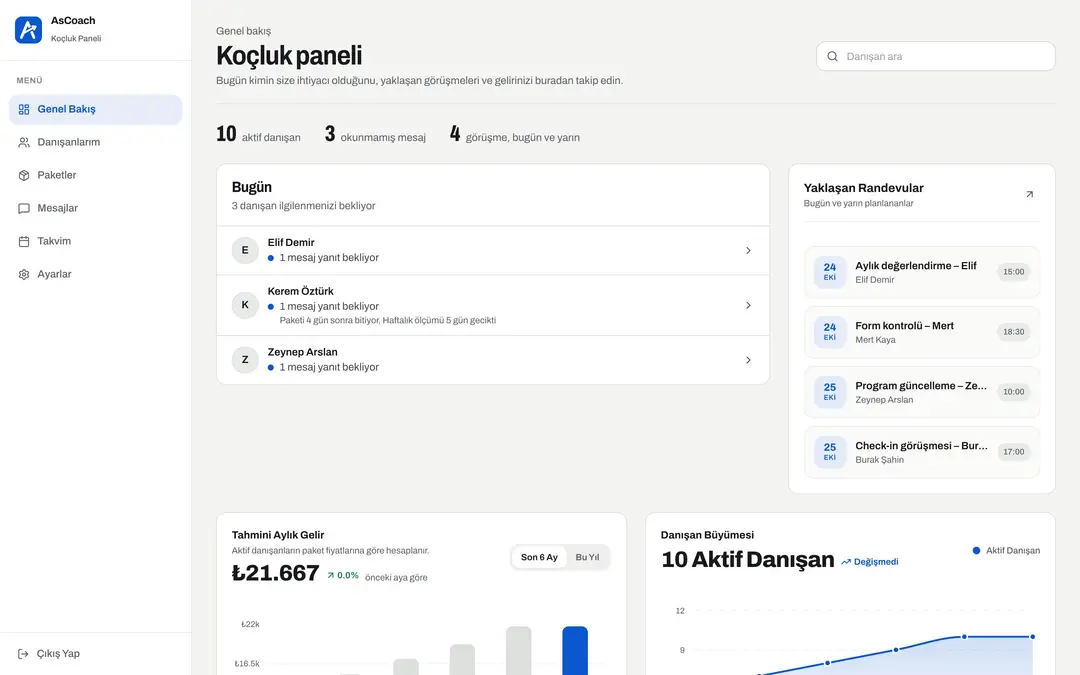
Task: Click the 24 EKİ badge for Aylık değerlendirme
Action: click(x=830, y=272)
